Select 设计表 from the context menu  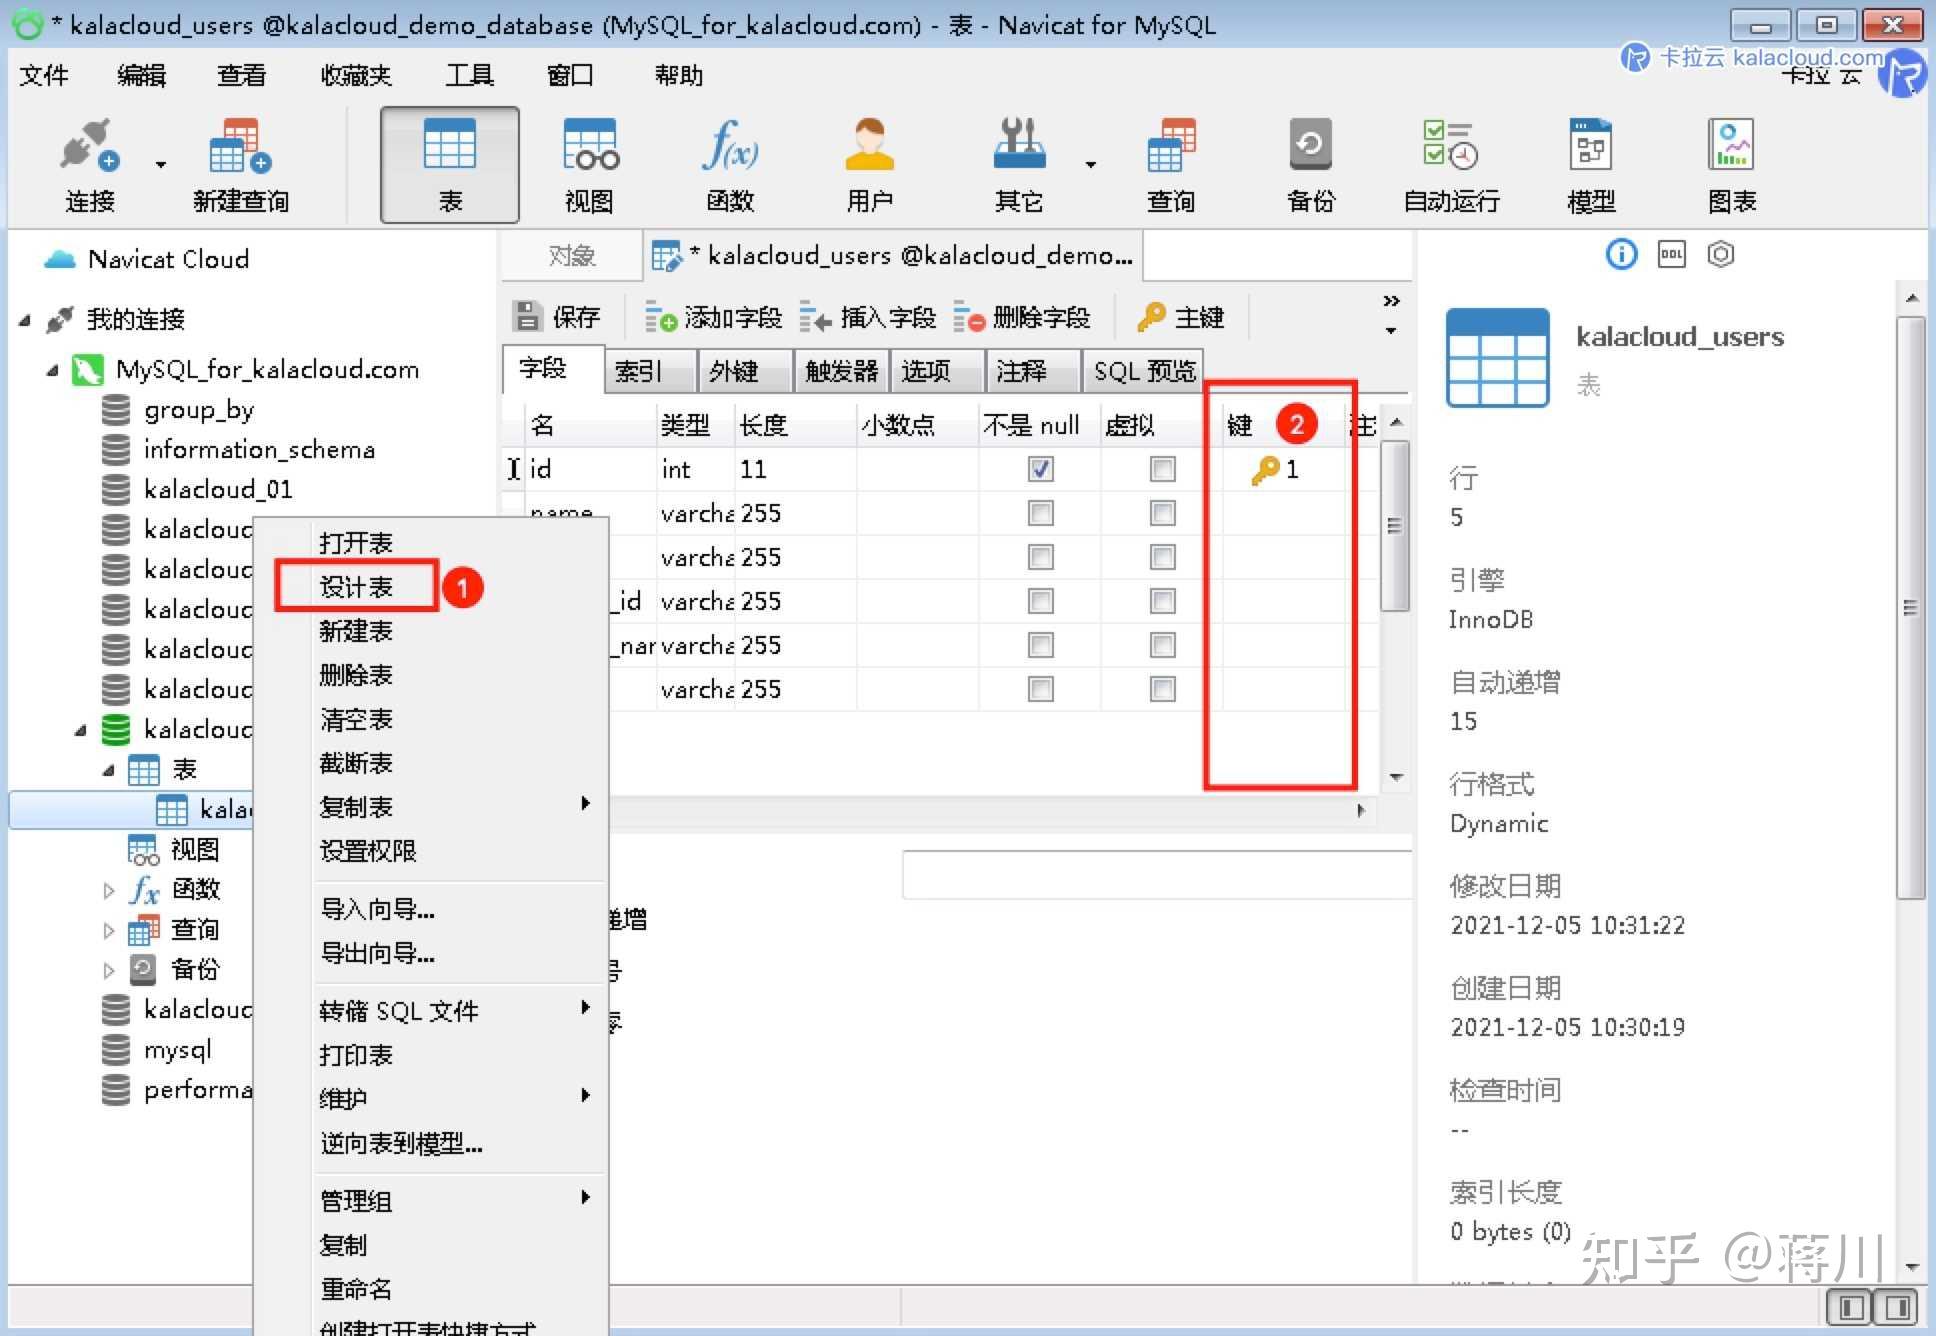coord(355,586)
